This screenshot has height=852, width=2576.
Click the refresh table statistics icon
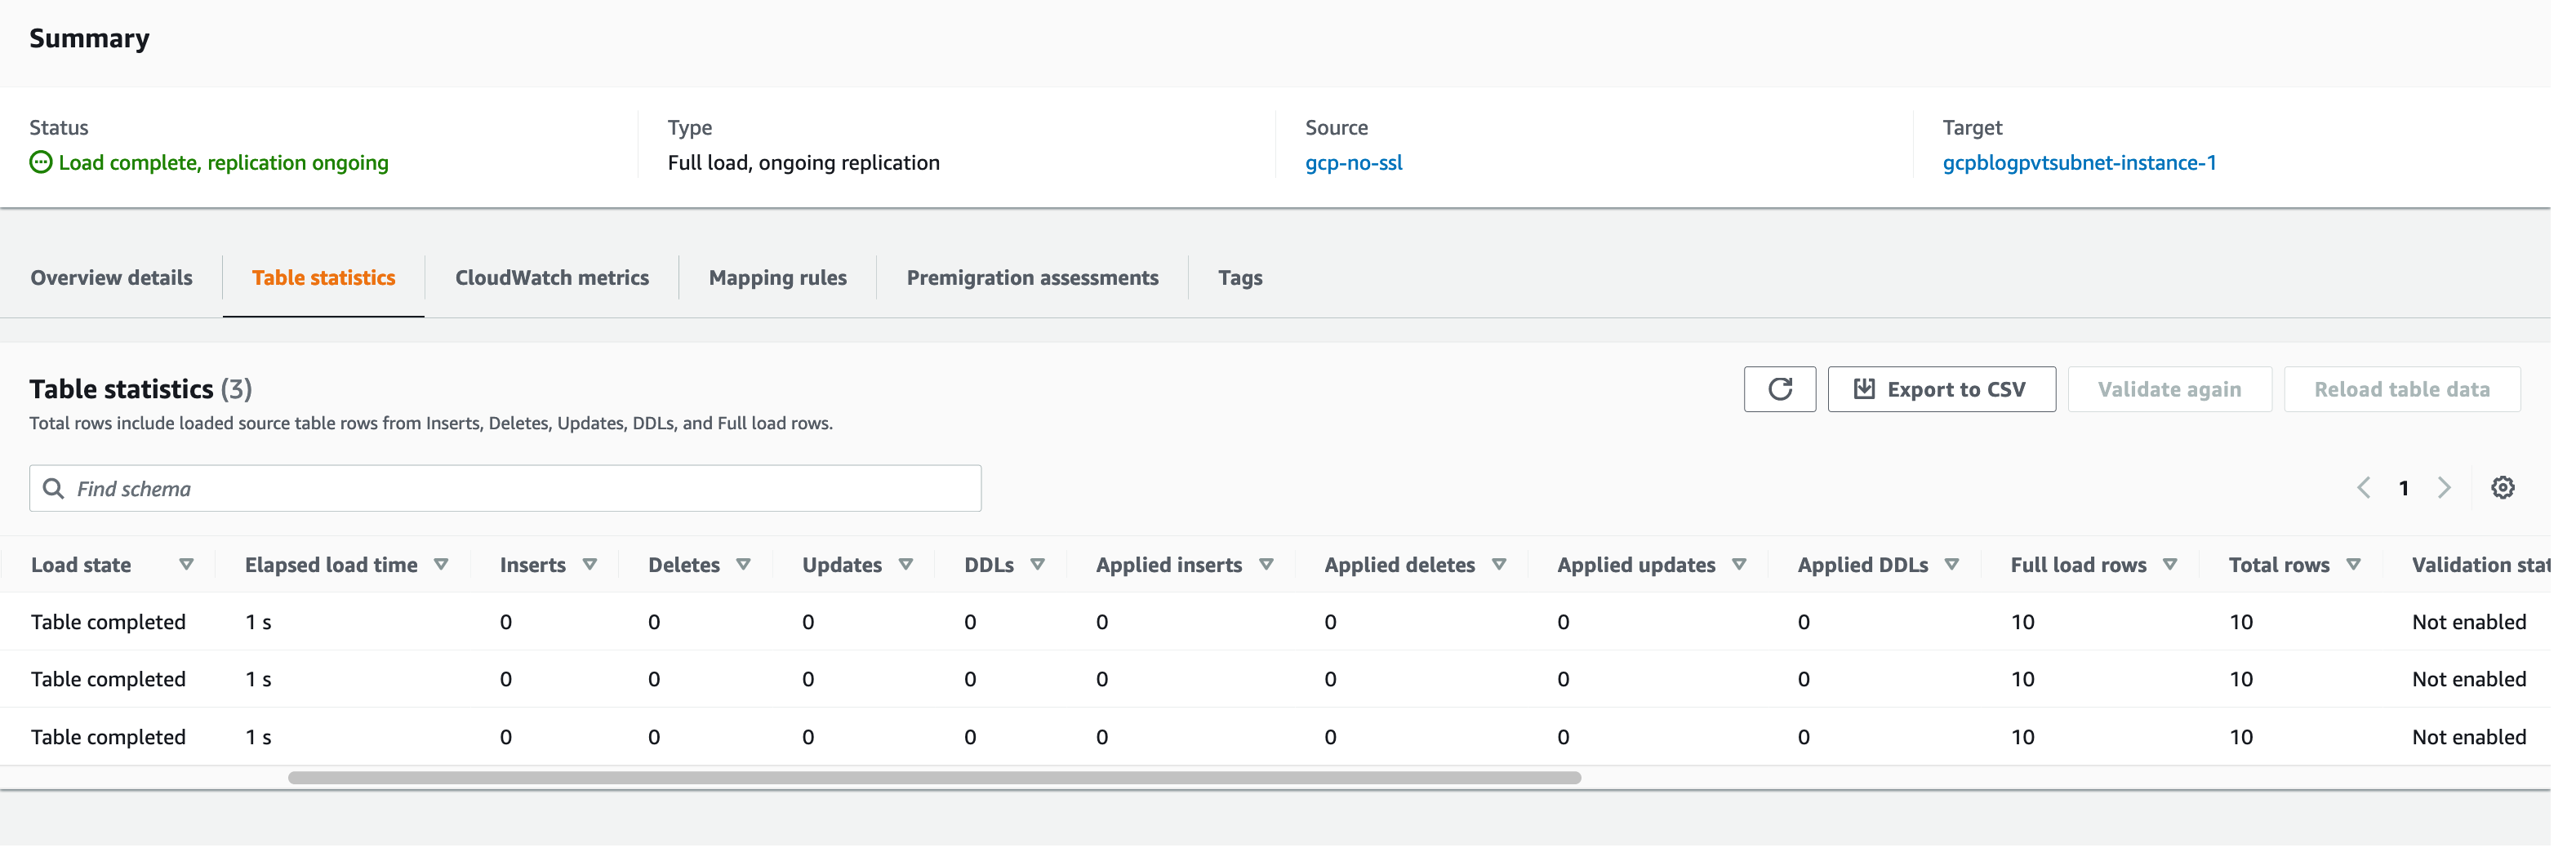[1779, 389]
